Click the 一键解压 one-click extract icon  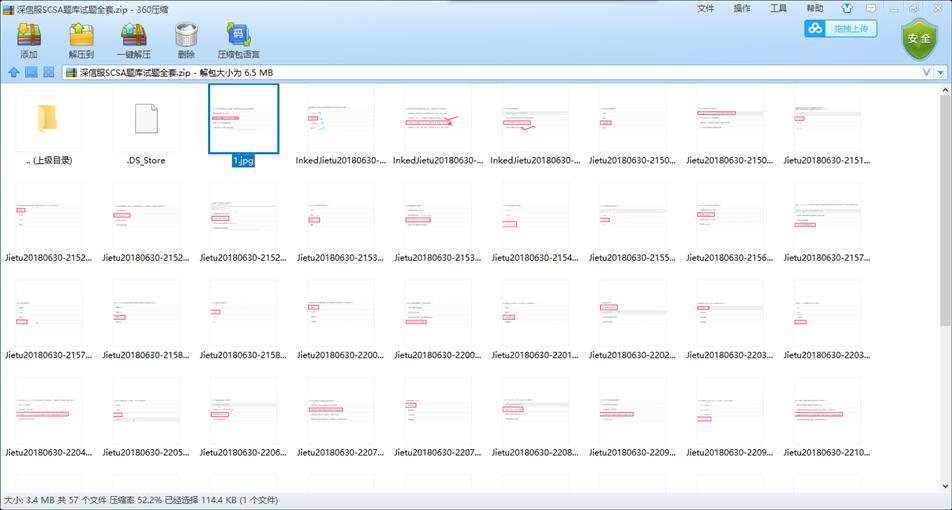(134, 41)
